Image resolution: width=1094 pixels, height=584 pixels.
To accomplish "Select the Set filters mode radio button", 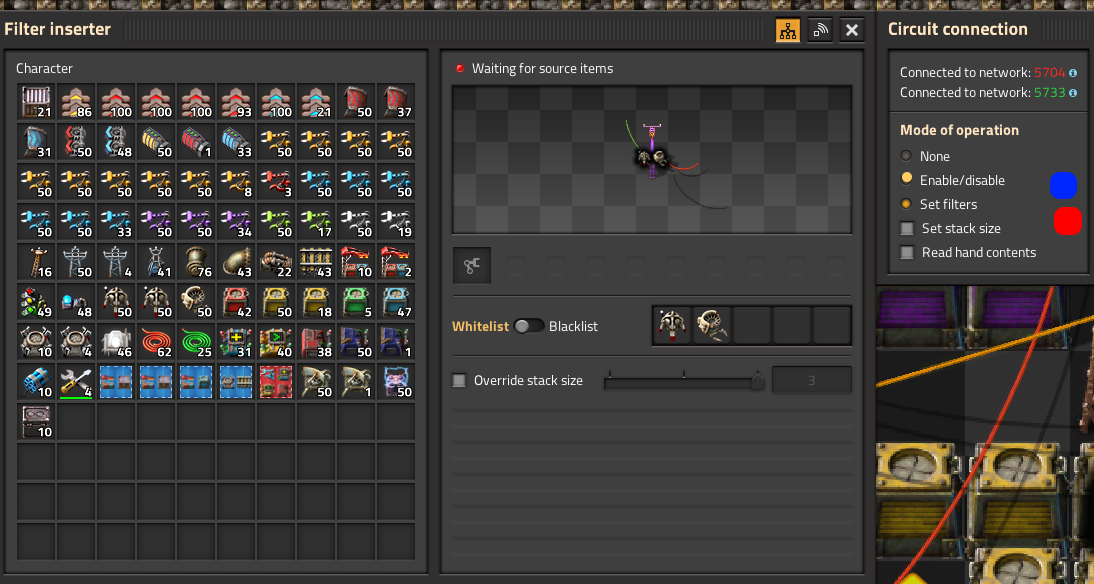I will tap(906, 204).
